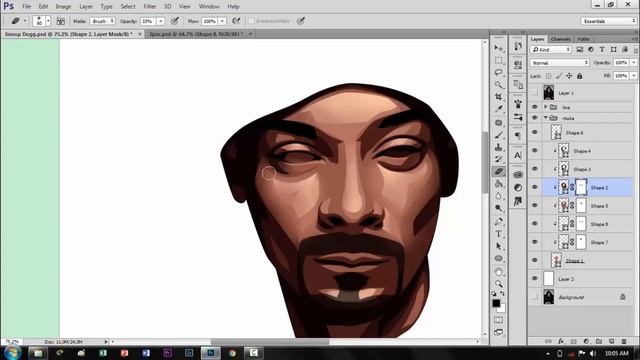Toggle the brush panel button
640x360 pixels.
click(60, 21)
